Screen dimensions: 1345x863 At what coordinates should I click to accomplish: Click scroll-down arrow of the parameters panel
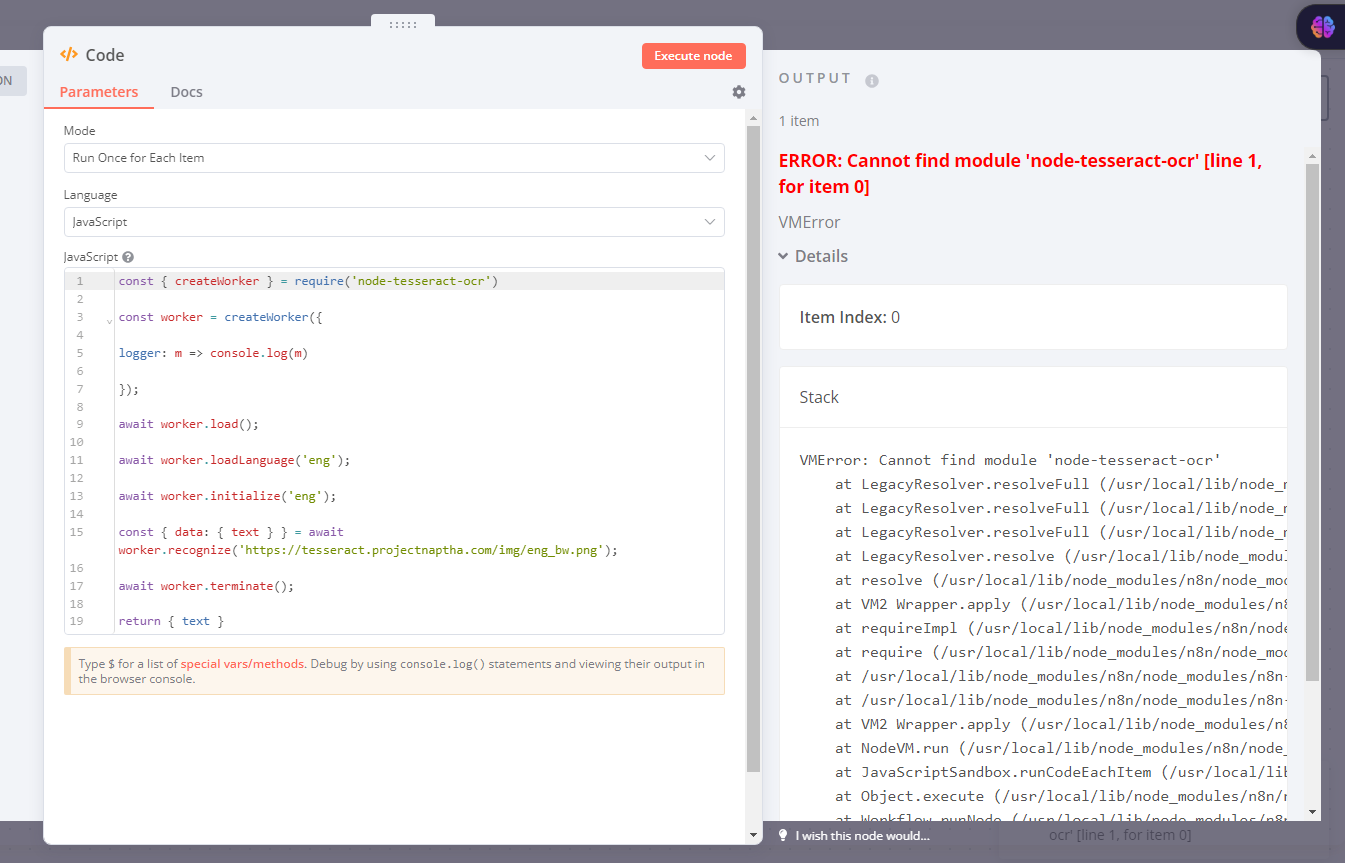754,834
